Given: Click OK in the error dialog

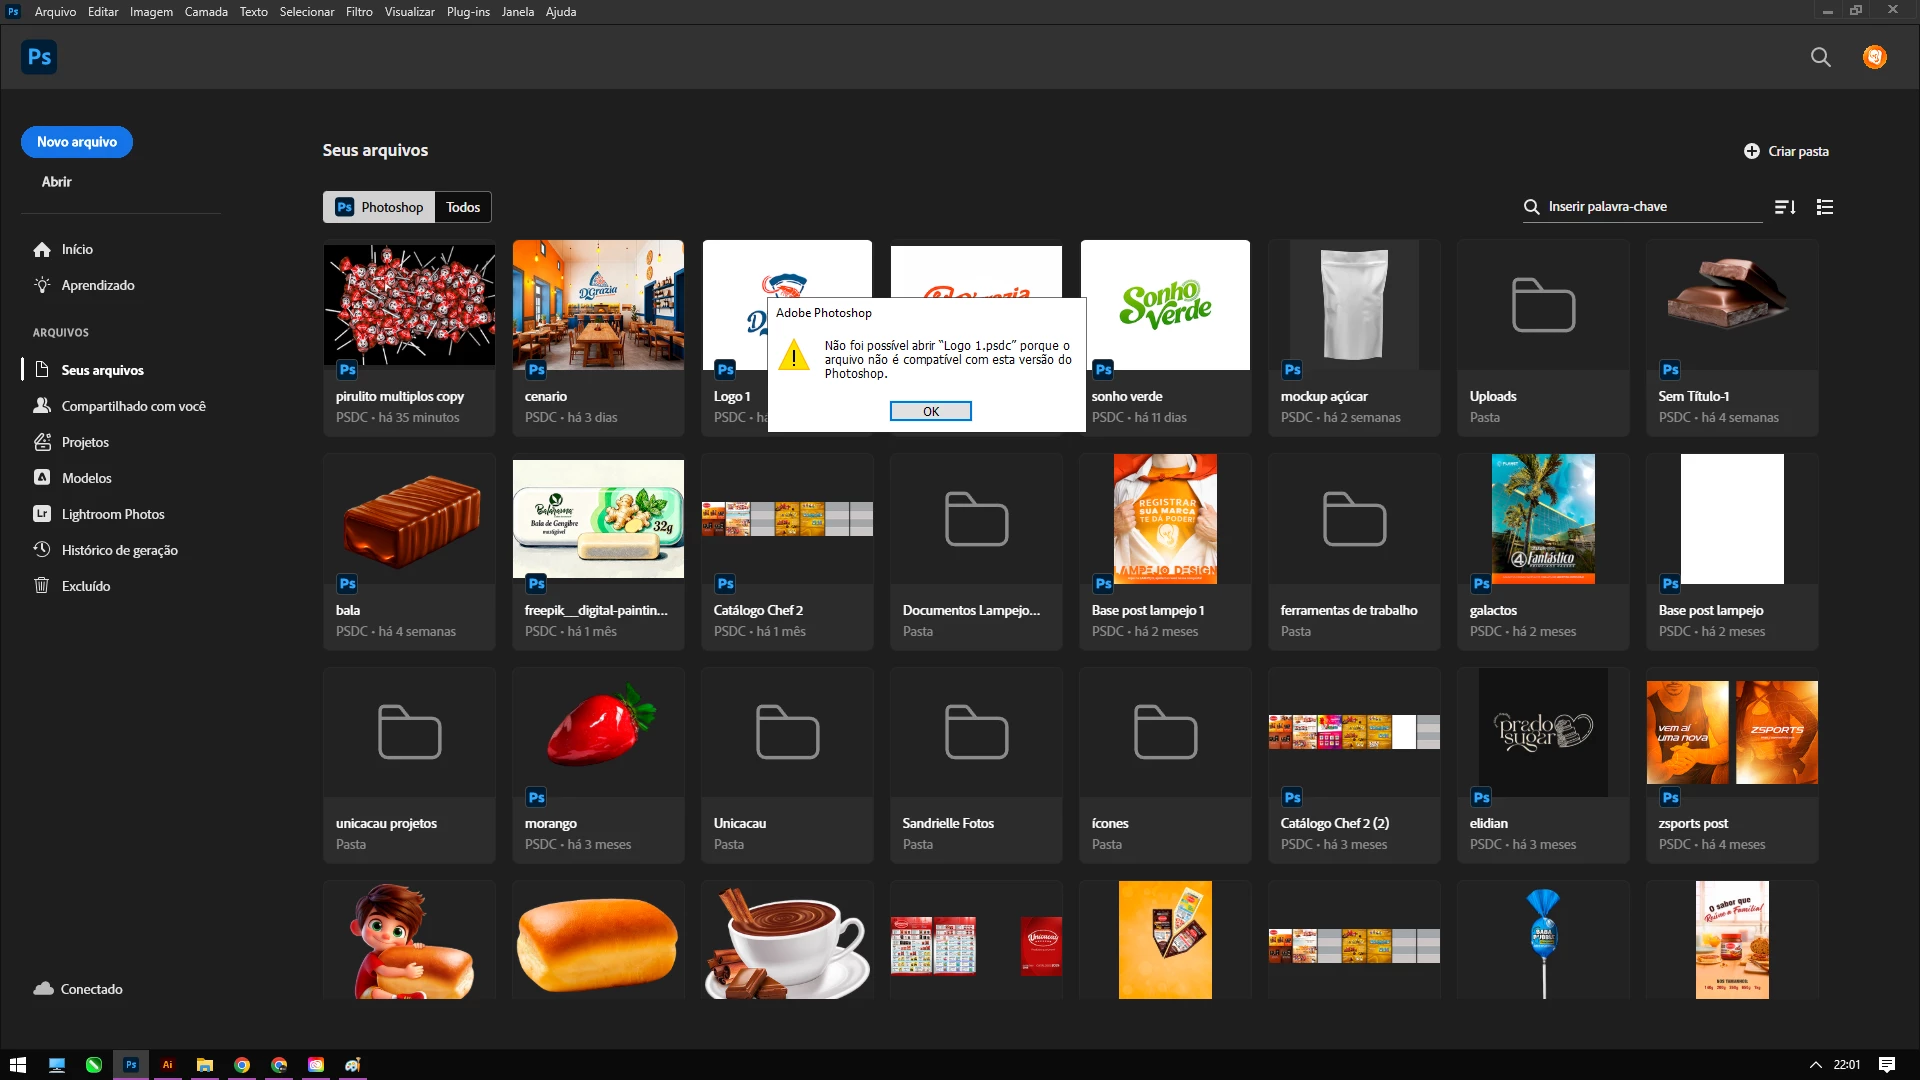Looking at the screenshot, I should click(930, 411).
